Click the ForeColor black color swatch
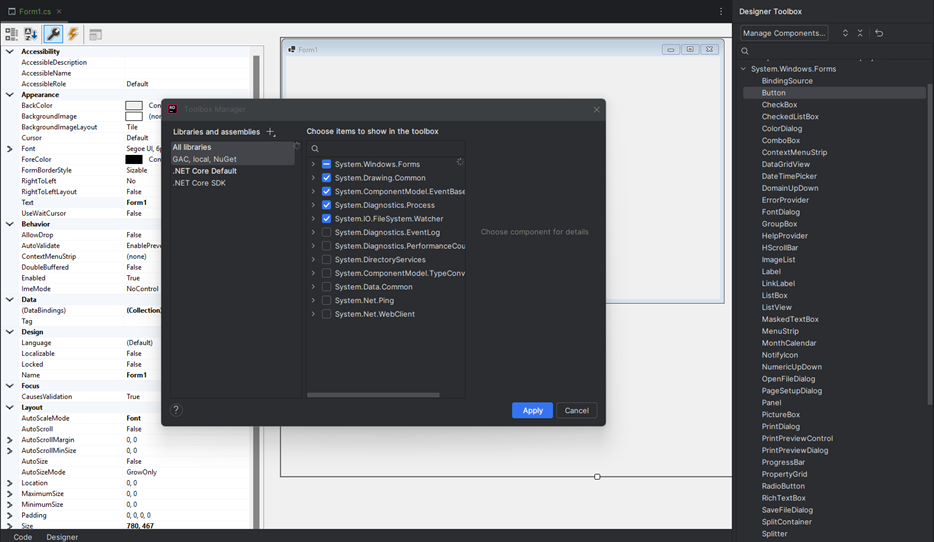Viewport: 934px width, 542px height. pyautogui.click(x=134, y=160)
